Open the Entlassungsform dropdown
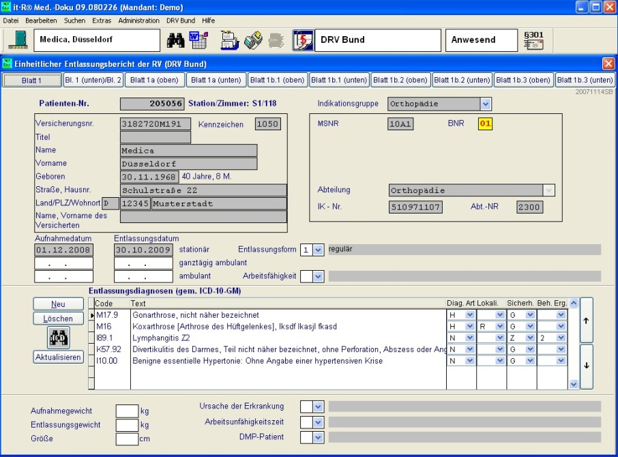The image size is (618, 457). (x=319, y=250)
